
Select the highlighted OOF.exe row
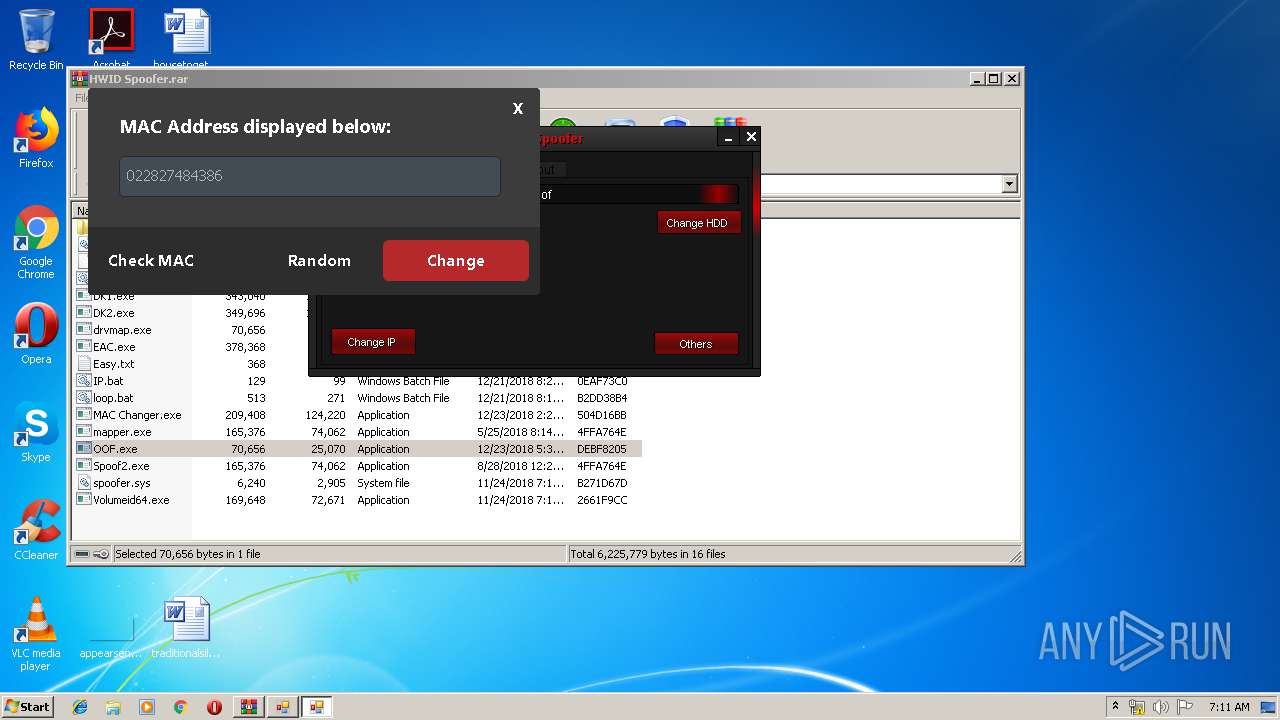(359, 449)
